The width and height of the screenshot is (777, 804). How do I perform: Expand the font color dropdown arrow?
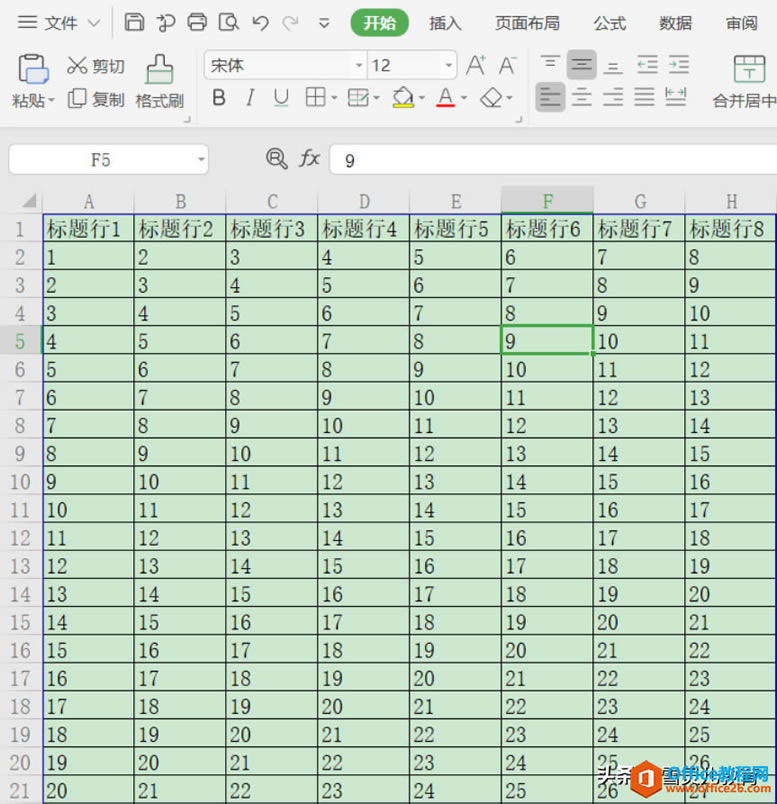point(464,97)
